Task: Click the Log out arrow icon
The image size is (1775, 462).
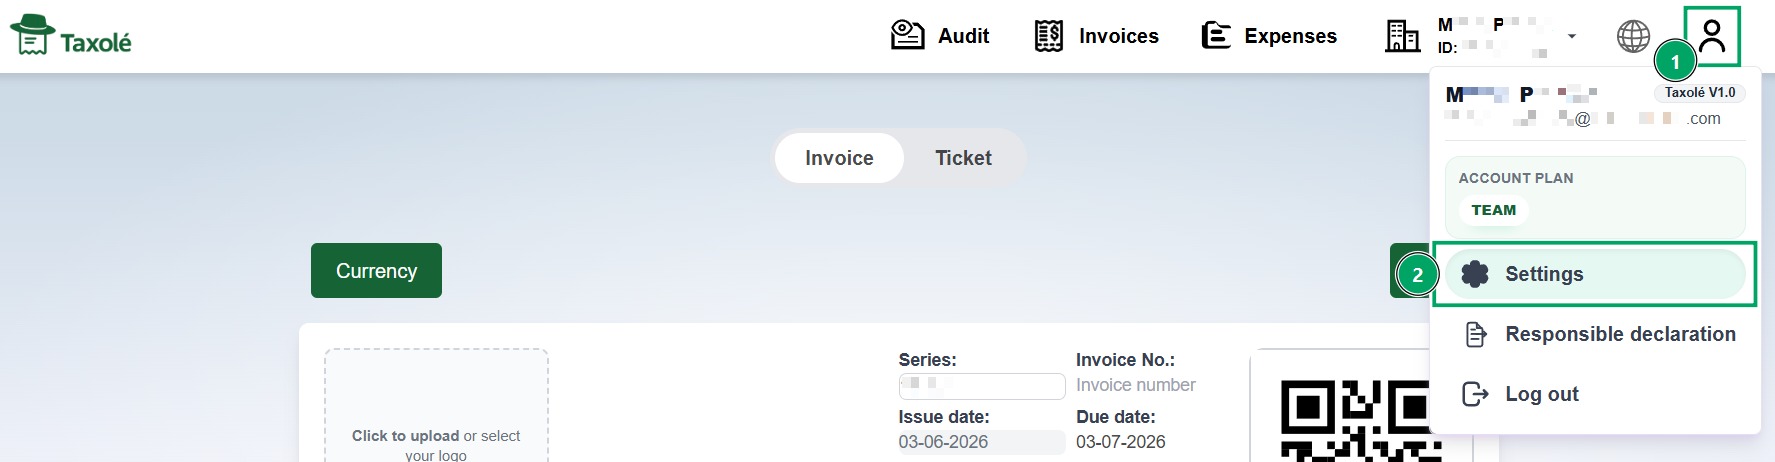Action: (x=1475, y=394)
